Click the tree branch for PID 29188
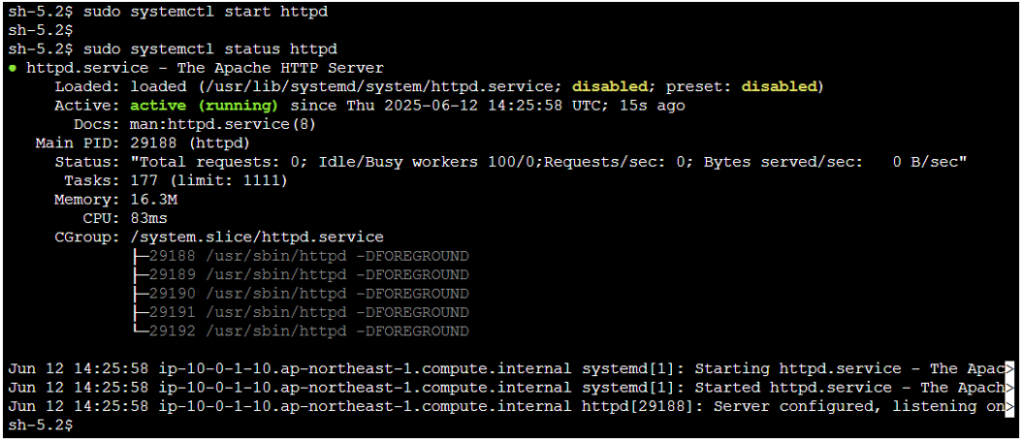Viewport: 1024px width, 443px height. [x=140, y=255]
